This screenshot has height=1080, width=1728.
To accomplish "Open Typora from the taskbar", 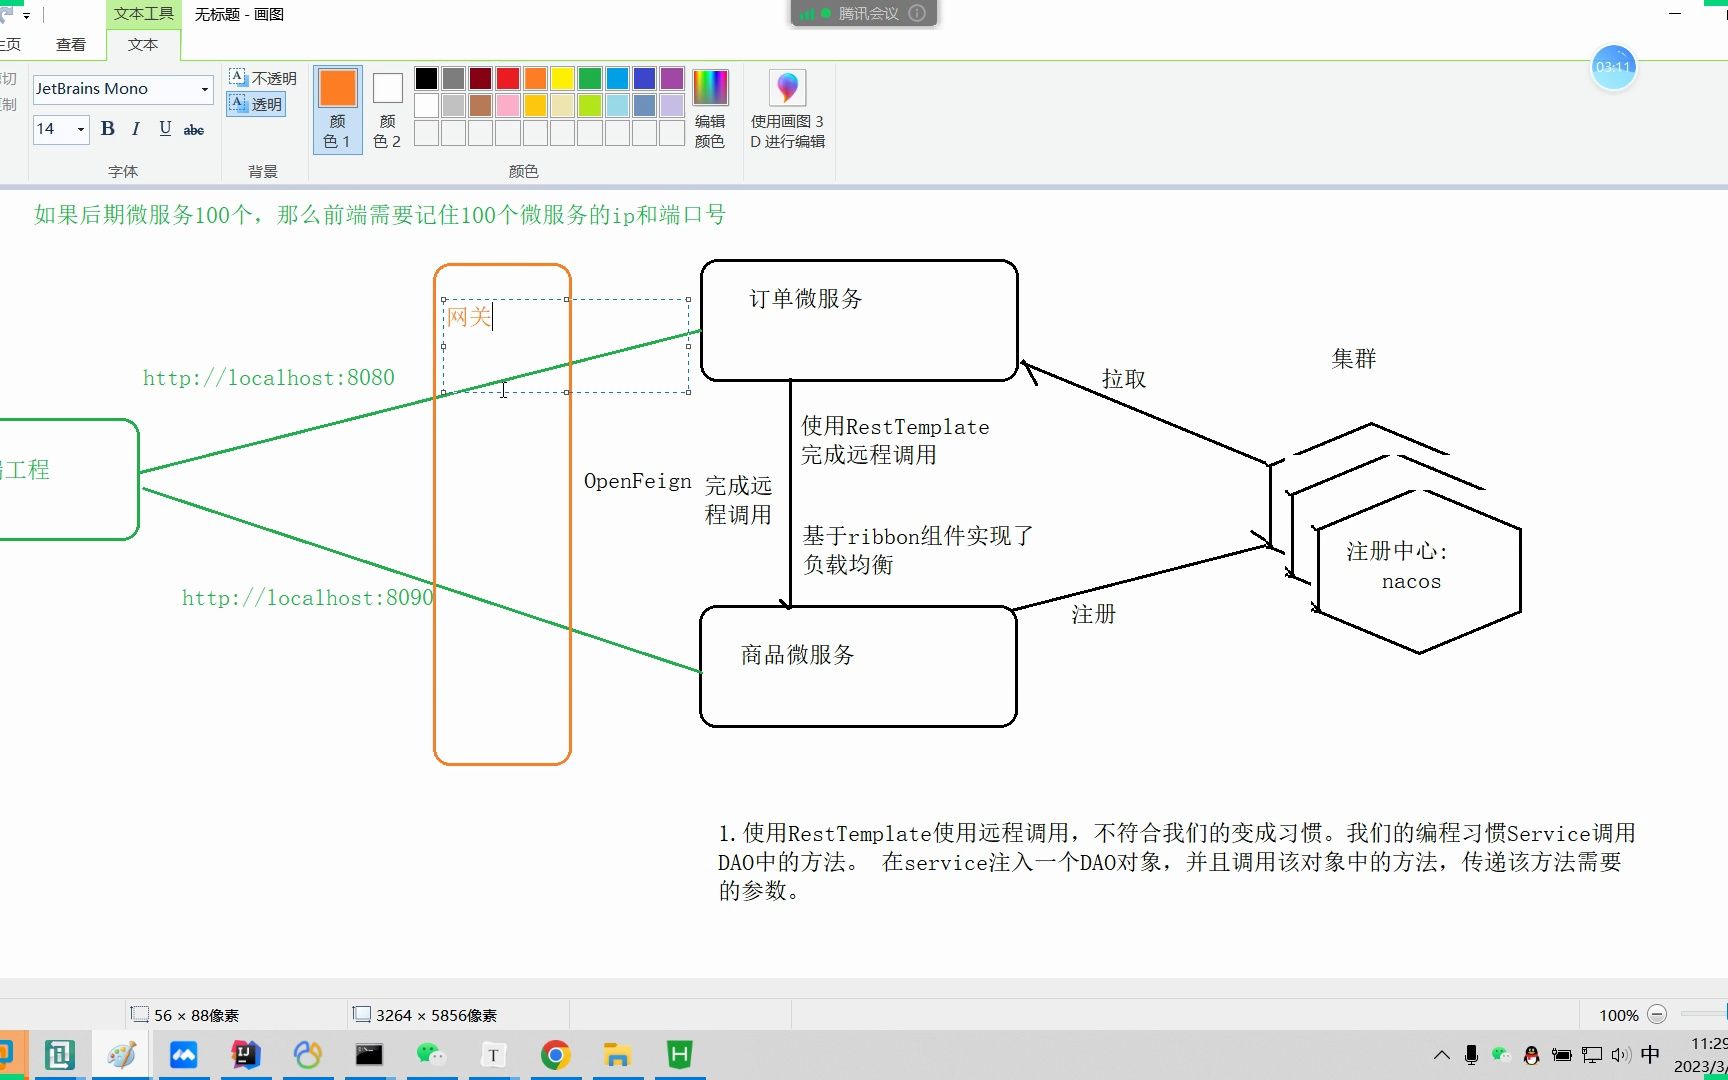I will (493, 1055).
